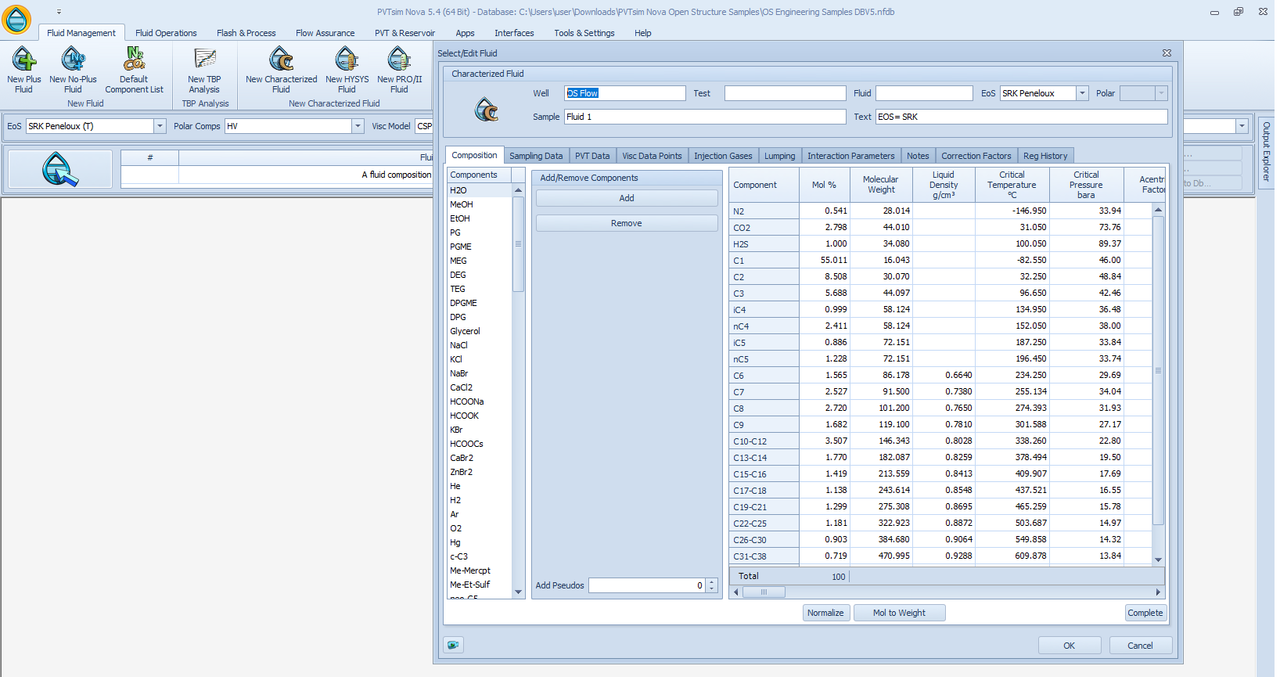Click the Cancel button
This screenshot has height=677, width=1280.
[x=1140, y=645]
